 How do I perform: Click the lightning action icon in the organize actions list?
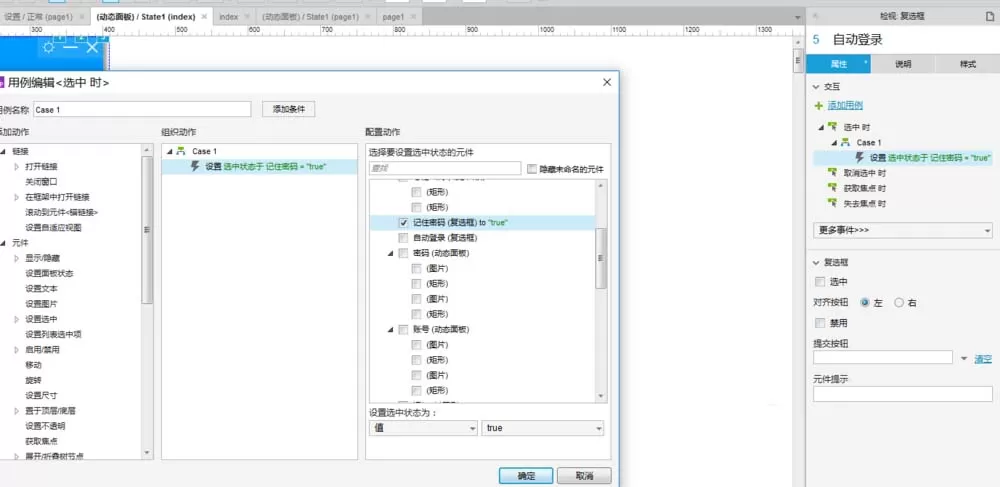coord(196,166)
